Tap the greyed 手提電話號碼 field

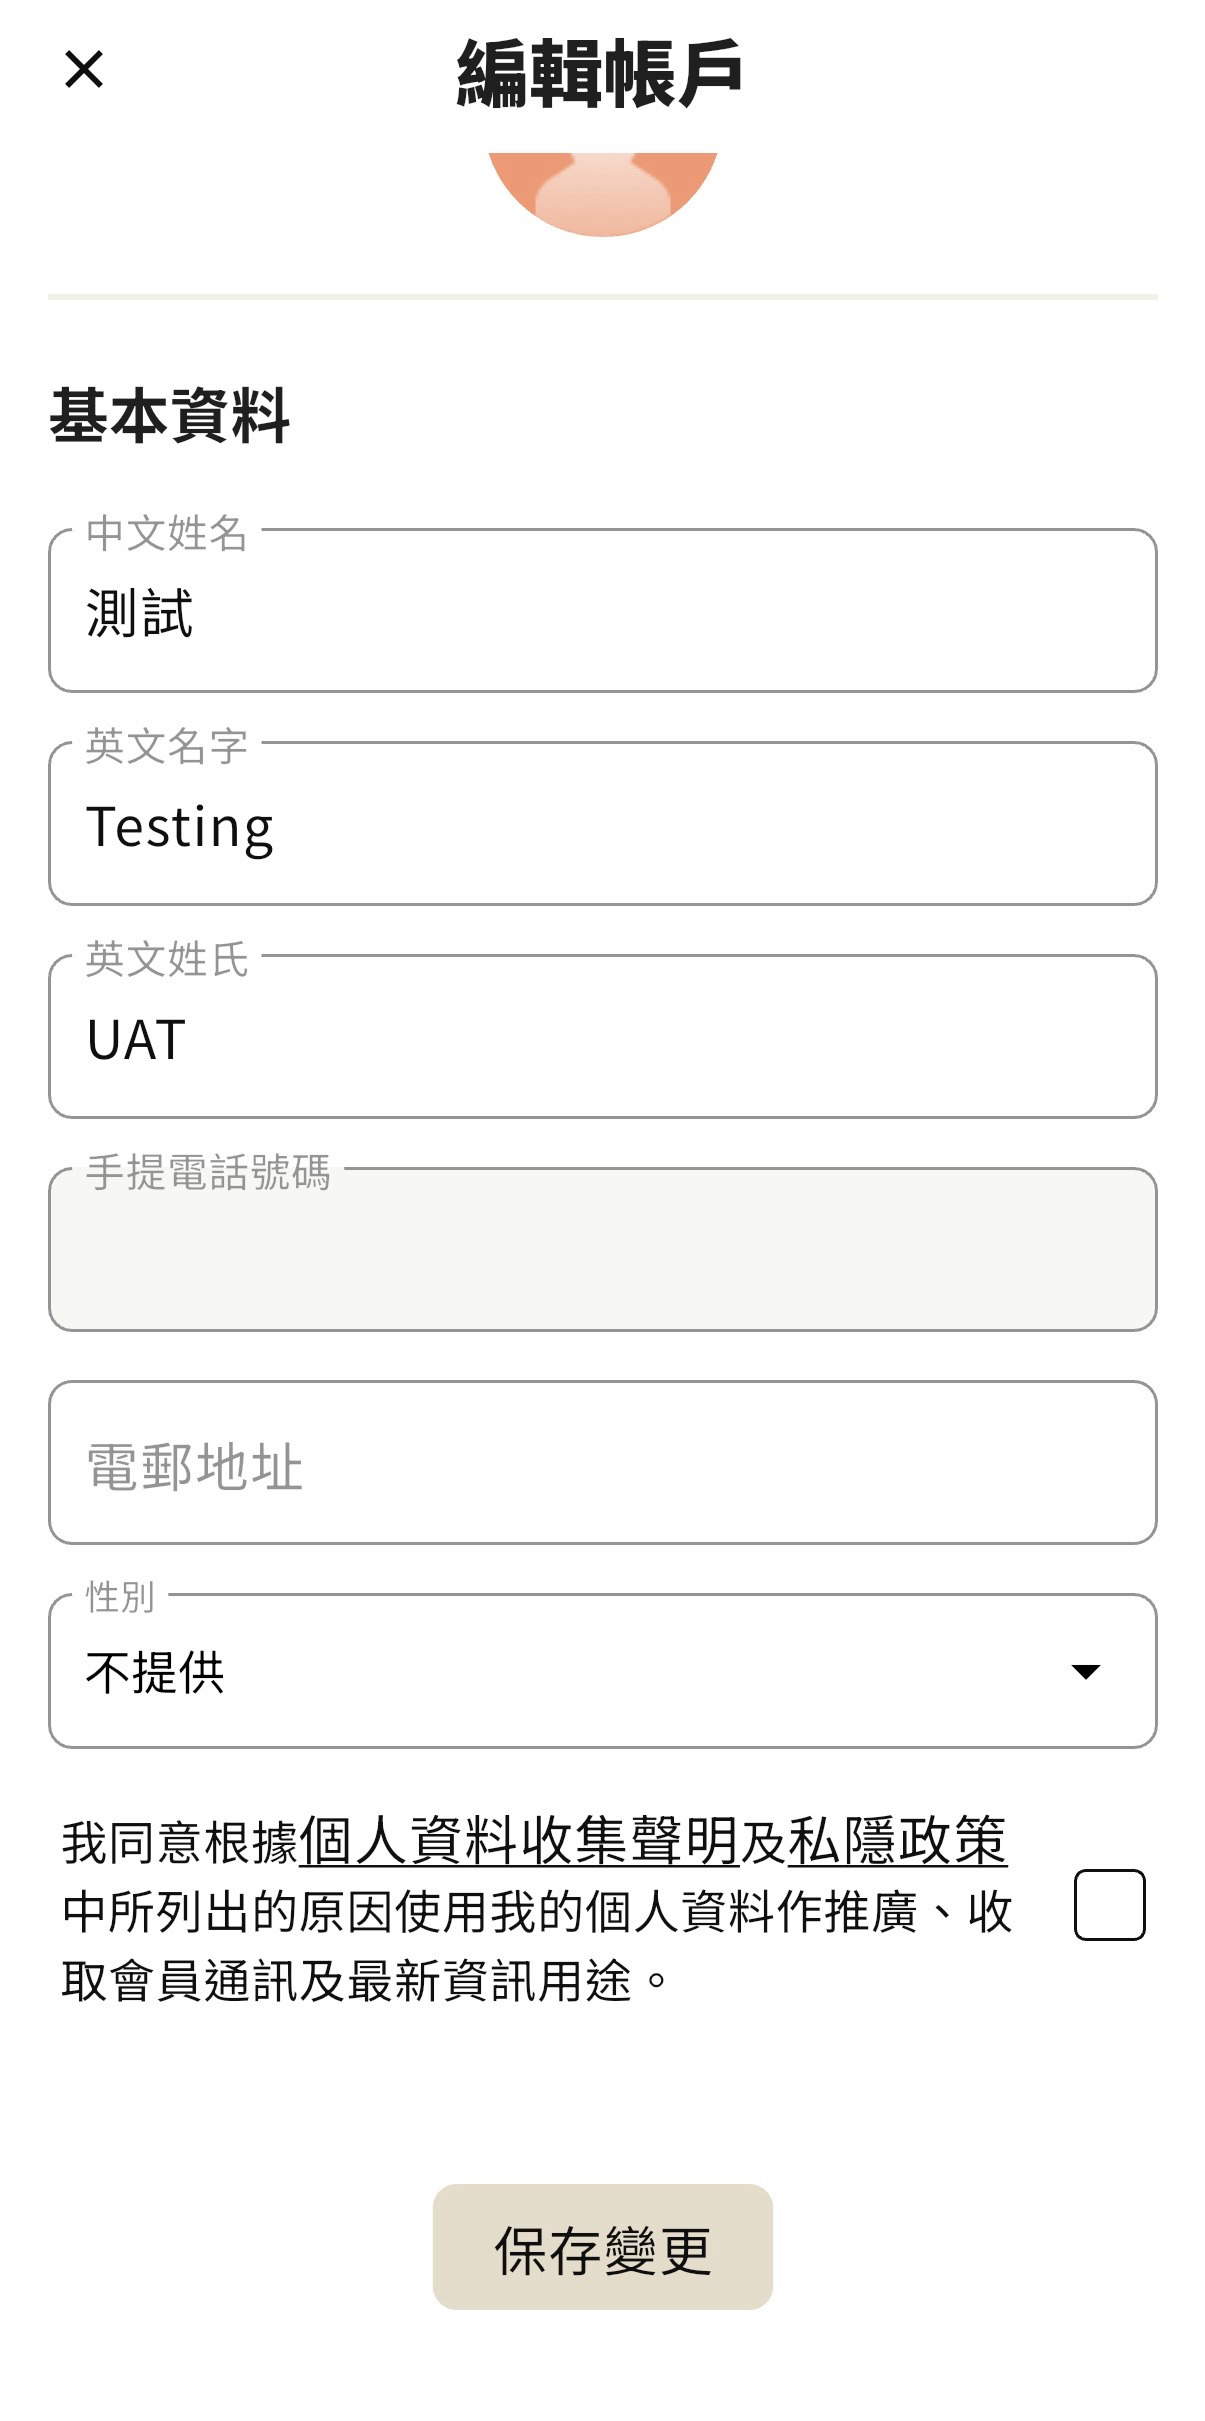(x=602, y=1250)
